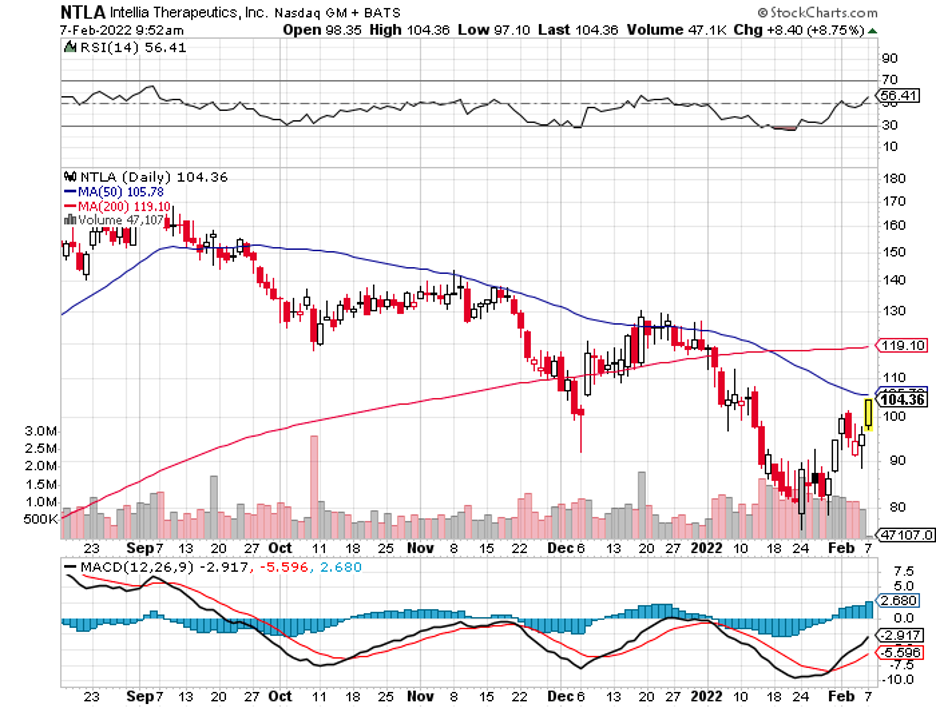Click the 180 price axis label
Image resolution: width=936 pixels, height=708 pixels.
[x=894, y=178]
